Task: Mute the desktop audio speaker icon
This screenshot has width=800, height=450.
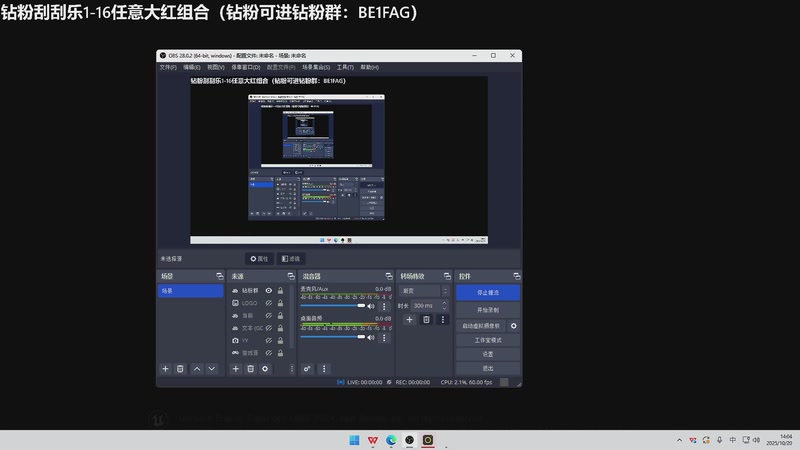Action: [x=371, y=337]
